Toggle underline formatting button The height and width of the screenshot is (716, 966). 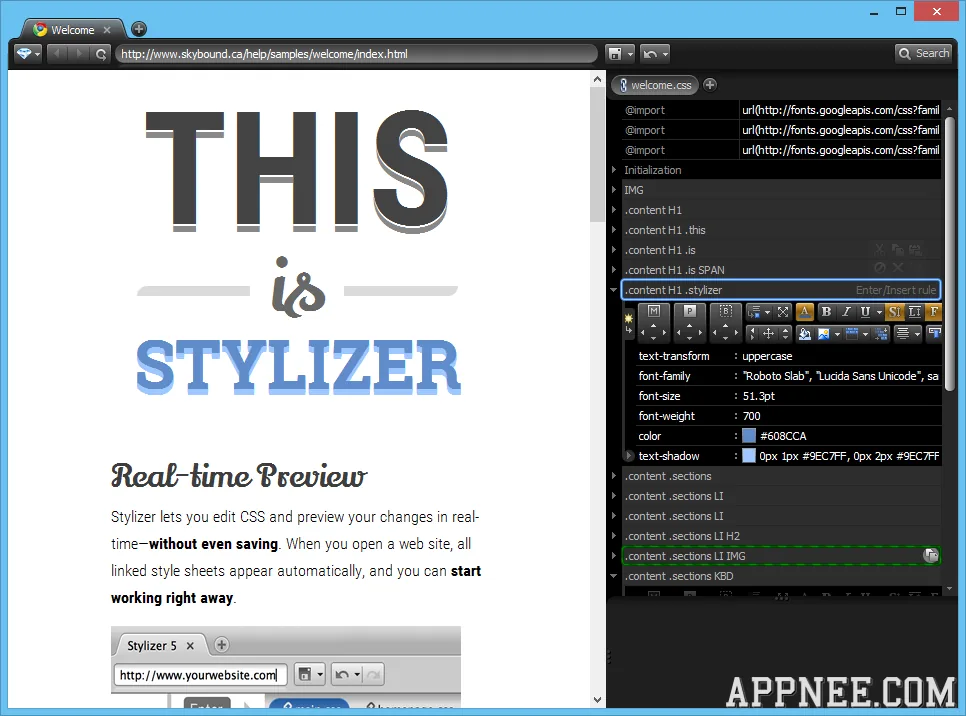[x=866, y=312]
